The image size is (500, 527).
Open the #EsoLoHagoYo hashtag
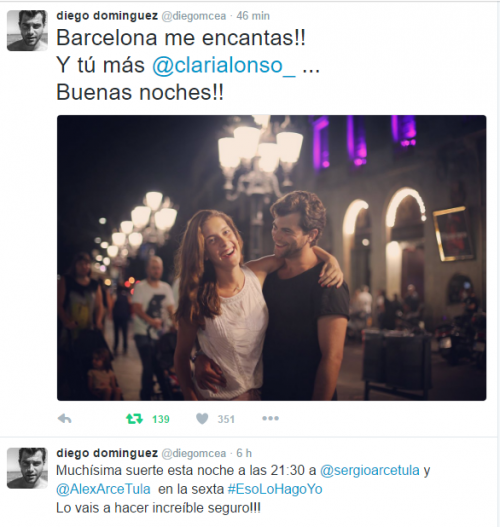point(275,489)
